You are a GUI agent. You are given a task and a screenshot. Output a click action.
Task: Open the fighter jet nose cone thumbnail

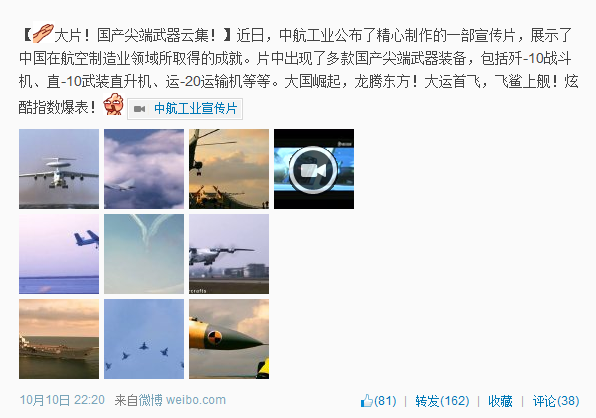click(229, 339)
